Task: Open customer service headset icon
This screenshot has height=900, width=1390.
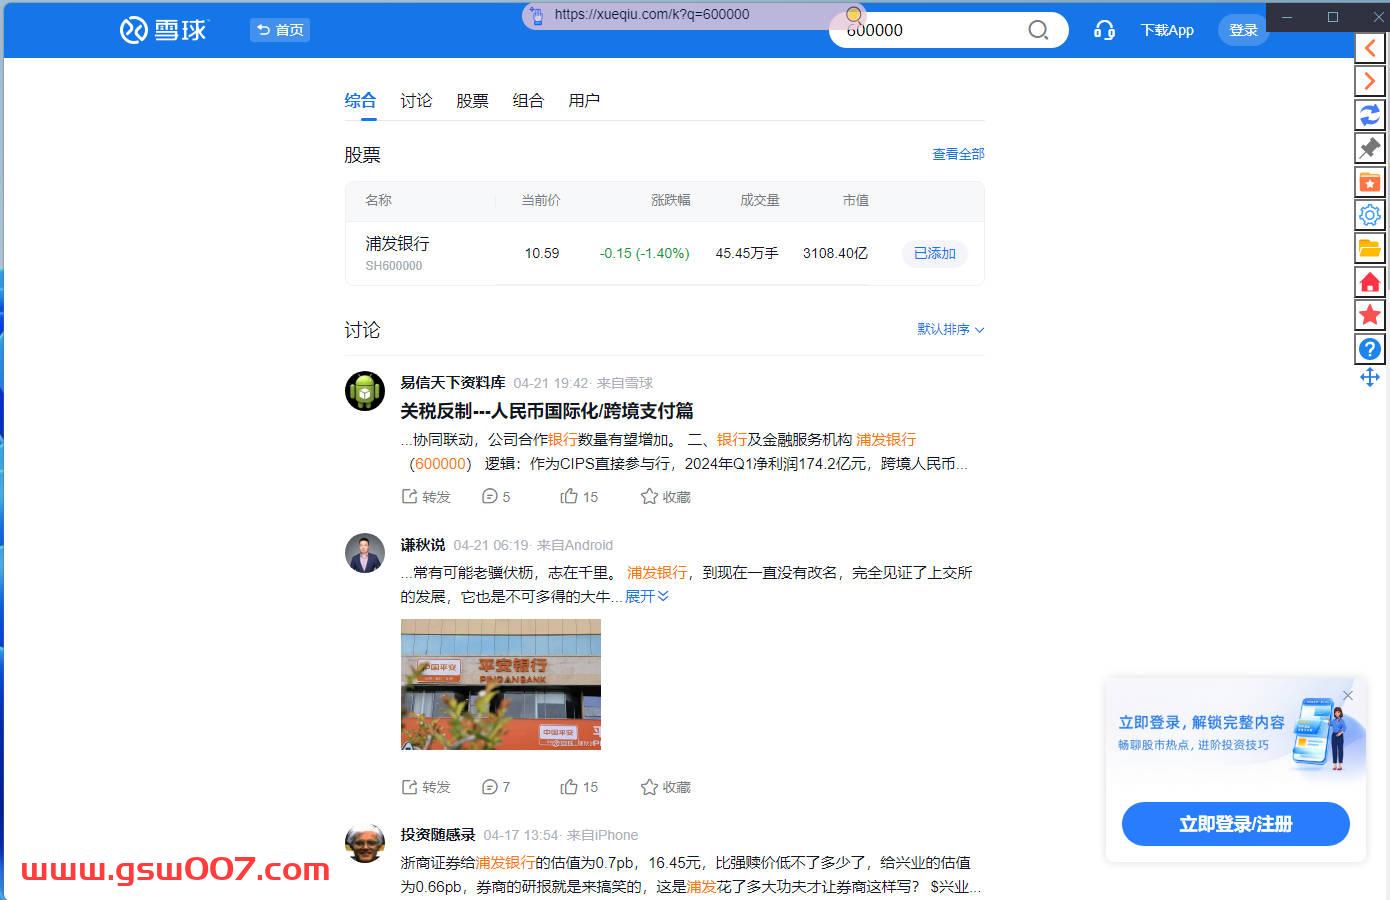Action: (1104, 30)
